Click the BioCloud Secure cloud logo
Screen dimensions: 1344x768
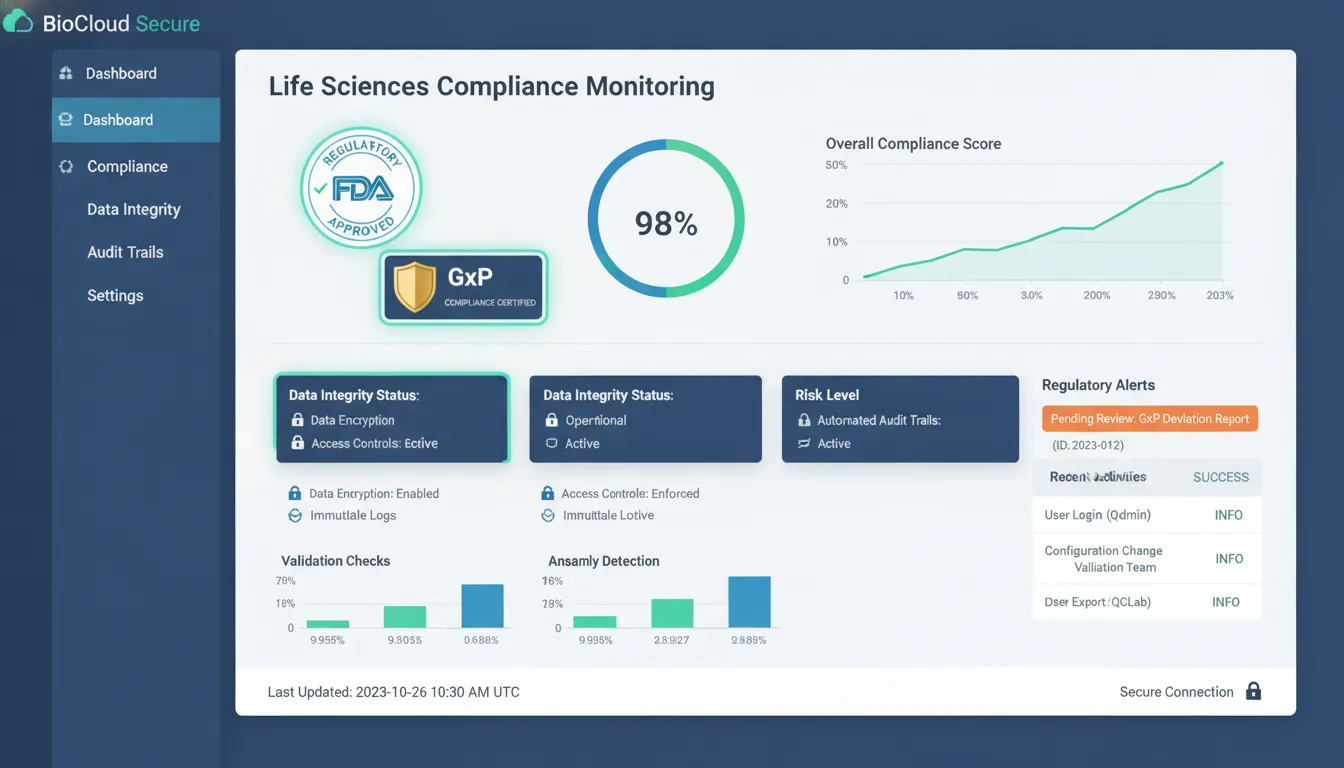coord(19,21)
